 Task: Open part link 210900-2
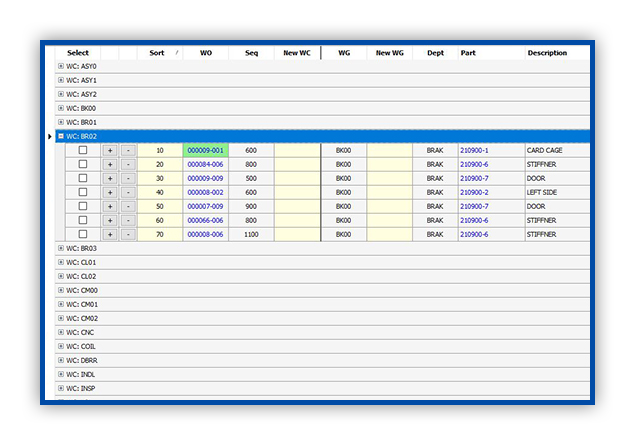tap(474, 192)
